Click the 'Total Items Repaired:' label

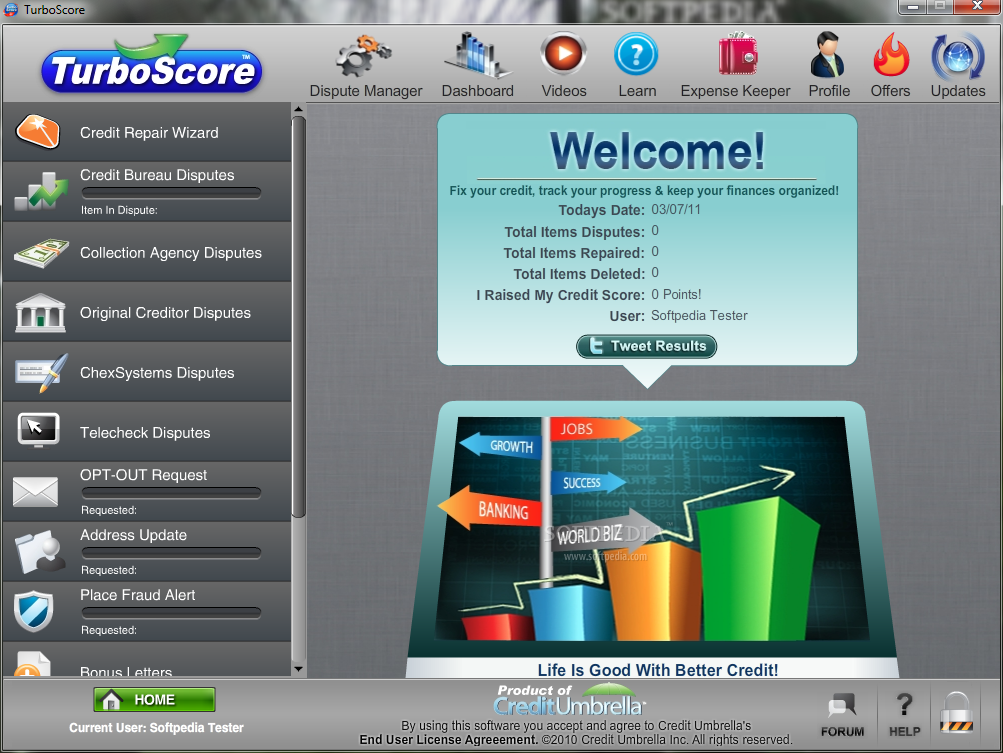coord(574,253)
